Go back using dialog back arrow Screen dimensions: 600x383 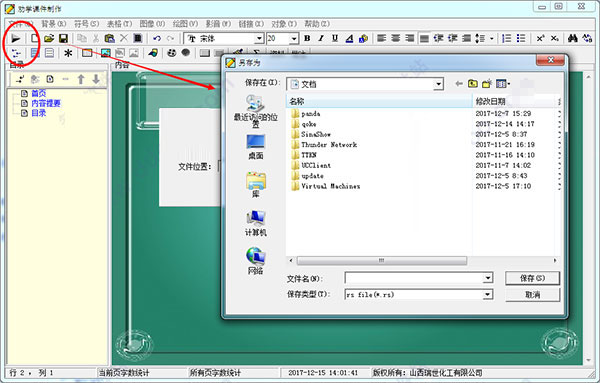click(459, 83)
